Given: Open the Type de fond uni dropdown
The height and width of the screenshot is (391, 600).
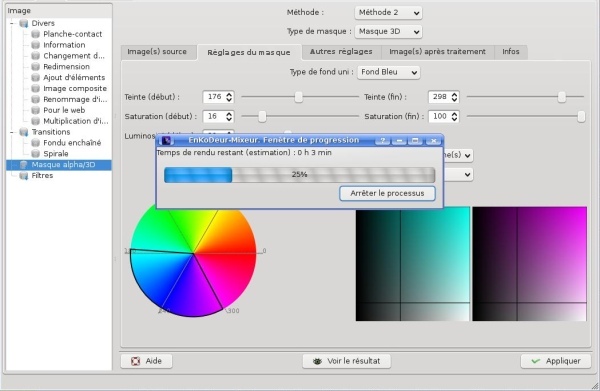Looking at the screenshot, I should click(x=388, y=72).
